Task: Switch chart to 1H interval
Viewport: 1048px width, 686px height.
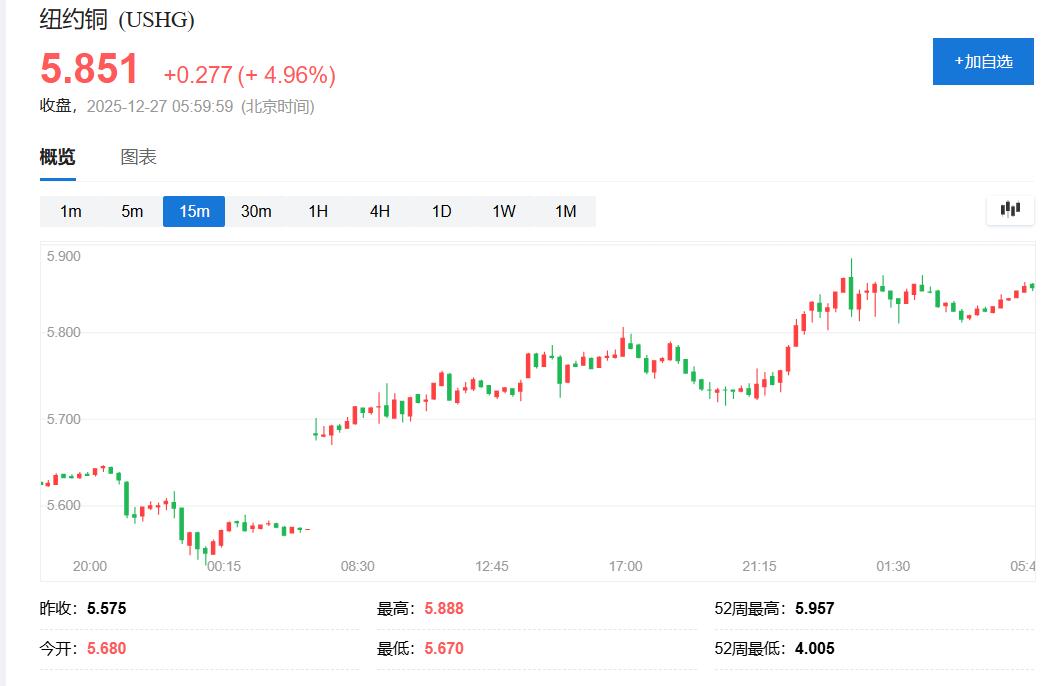Action: tap(318, 211)
